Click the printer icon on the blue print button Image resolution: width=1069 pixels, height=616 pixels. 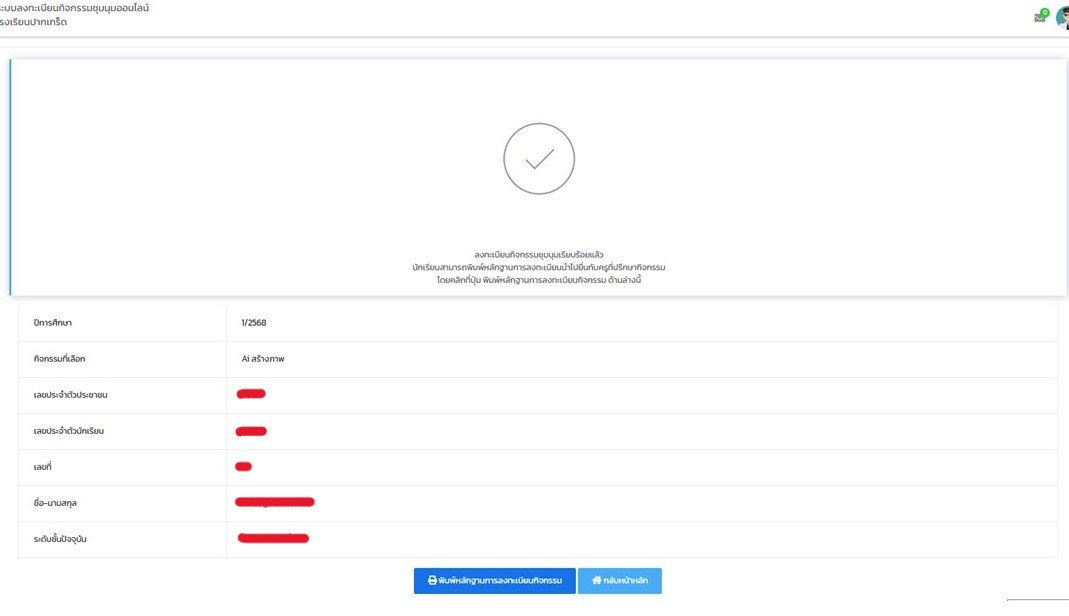(x=432, y=581)
